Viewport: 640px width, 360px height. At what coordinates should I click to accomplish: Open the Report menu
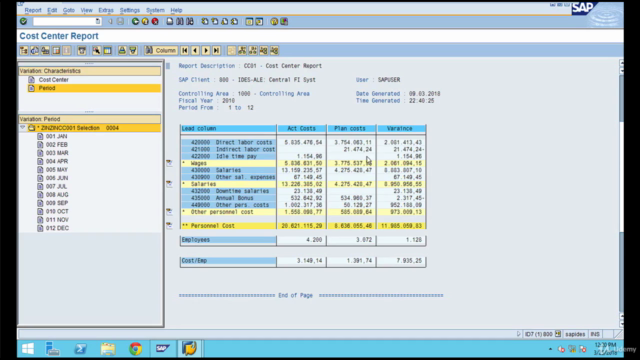click(x=33, y=10)
